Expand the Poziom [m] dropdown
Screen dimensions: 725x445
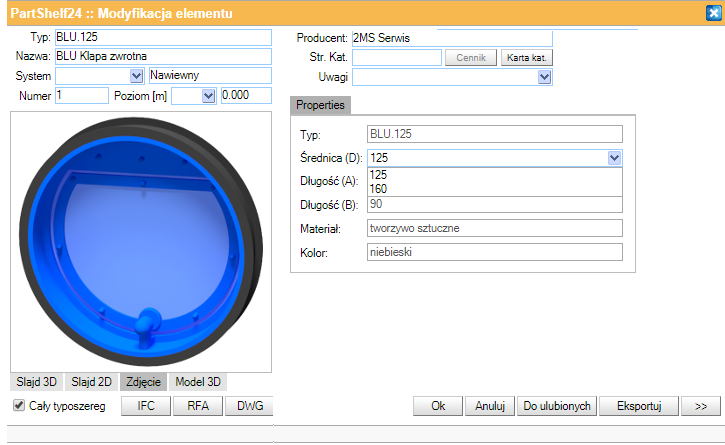208,95
